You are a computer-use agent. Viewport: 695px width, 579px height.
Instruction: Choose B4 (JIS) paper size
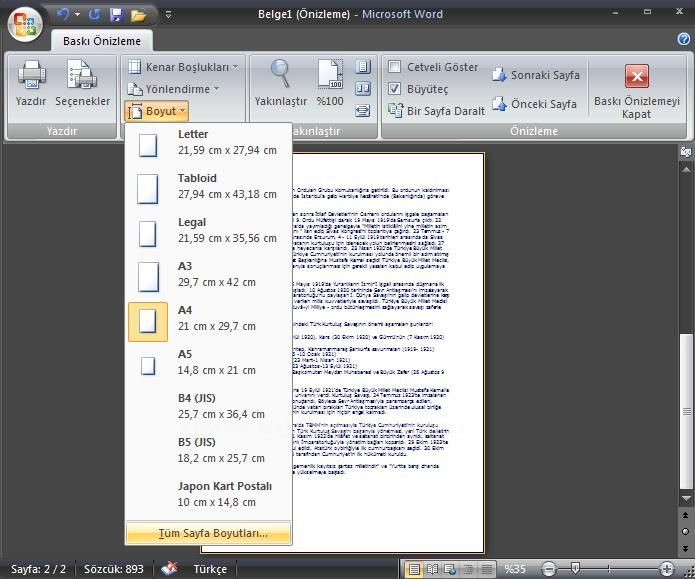tap(208, 408)
